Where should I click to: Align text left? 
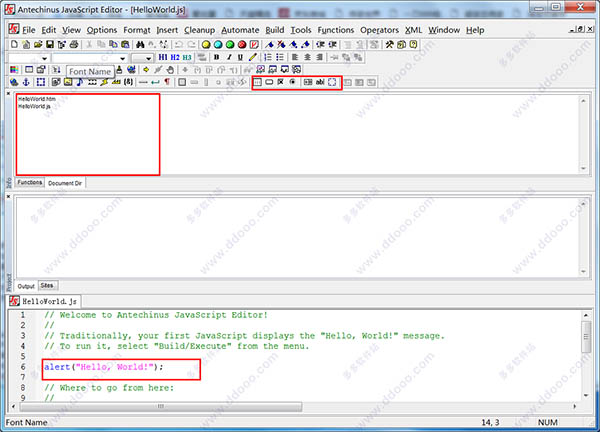tap(295, 57)
